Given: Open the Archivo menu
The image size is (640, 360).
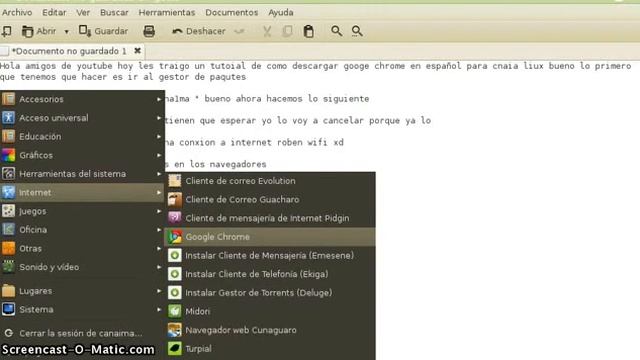Looking at the screenshot, I should click(x=17, y=12).
